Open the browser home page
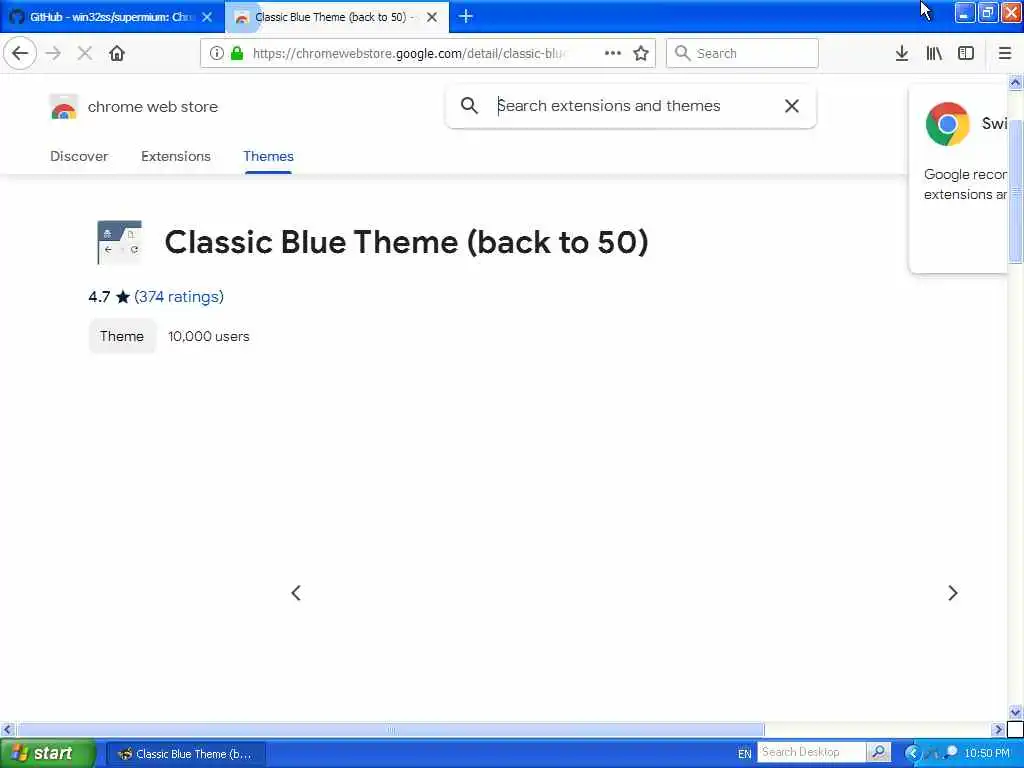1024x768 pixels. (x=117, y=53)
